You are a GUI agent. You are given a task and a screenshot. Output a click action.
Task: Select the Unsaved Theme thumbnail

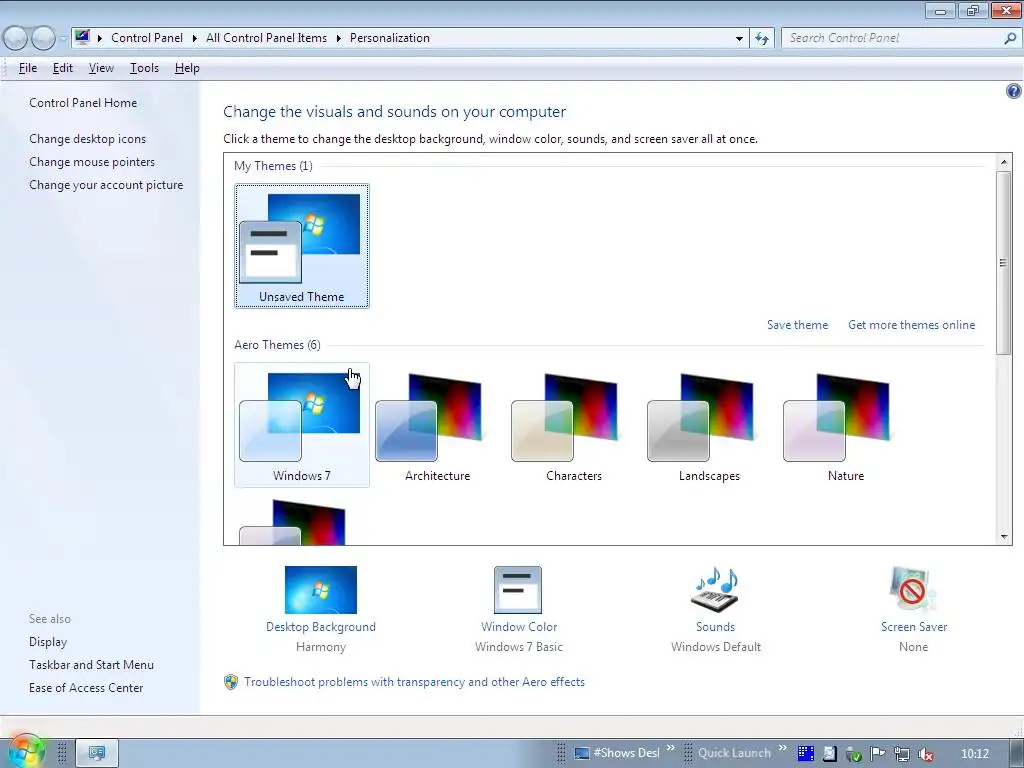point(302,246)
